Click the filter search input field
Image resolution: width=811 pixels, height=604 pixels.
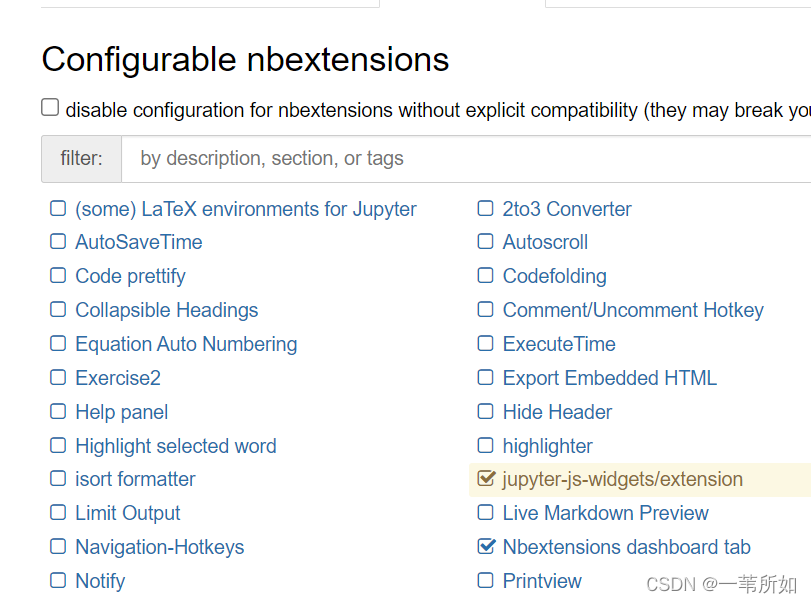tap(465, 158)
